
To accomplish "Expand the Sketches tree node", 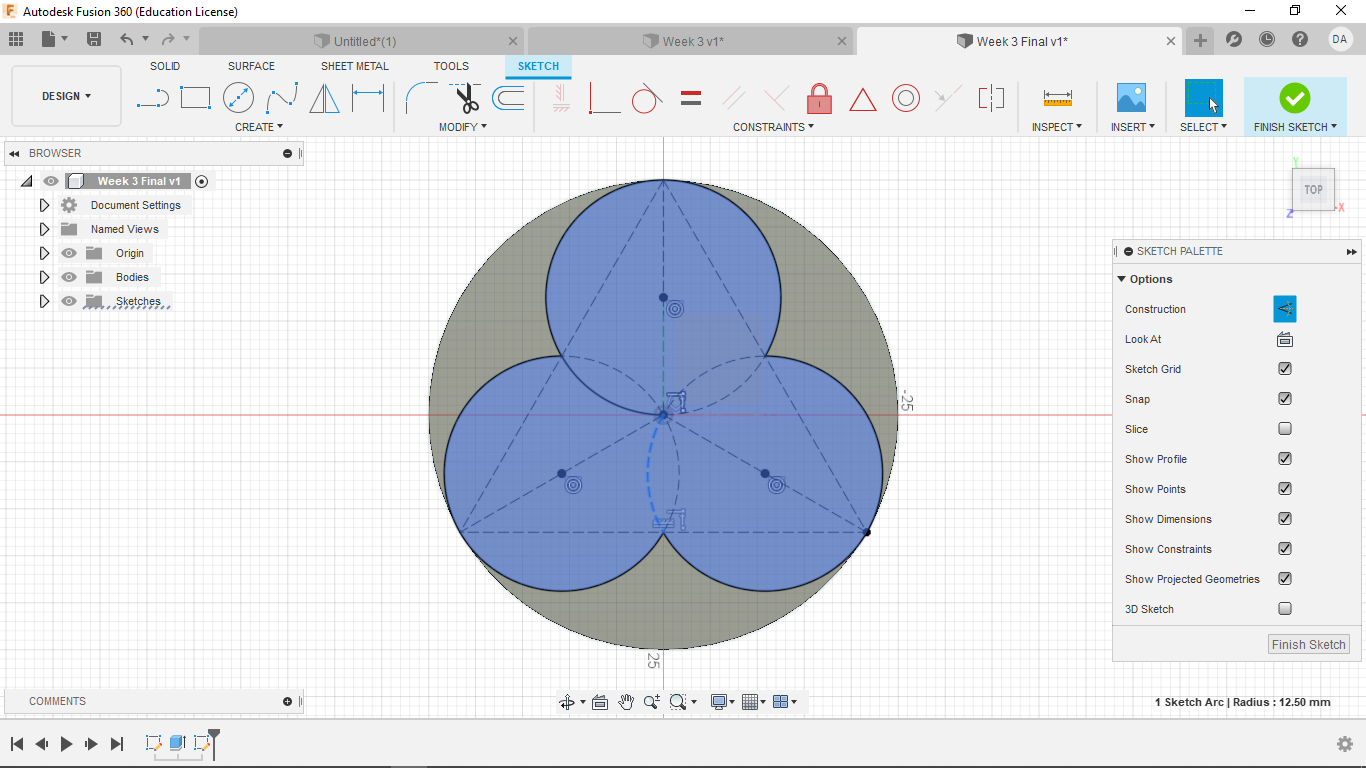I will pos(44,301).
